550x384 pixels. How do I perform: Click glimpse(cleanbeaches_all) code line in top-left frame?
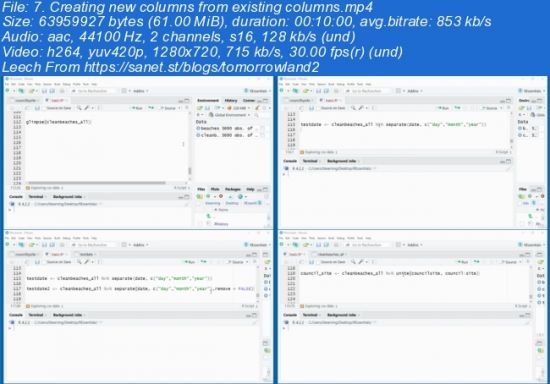click(59, 122)
